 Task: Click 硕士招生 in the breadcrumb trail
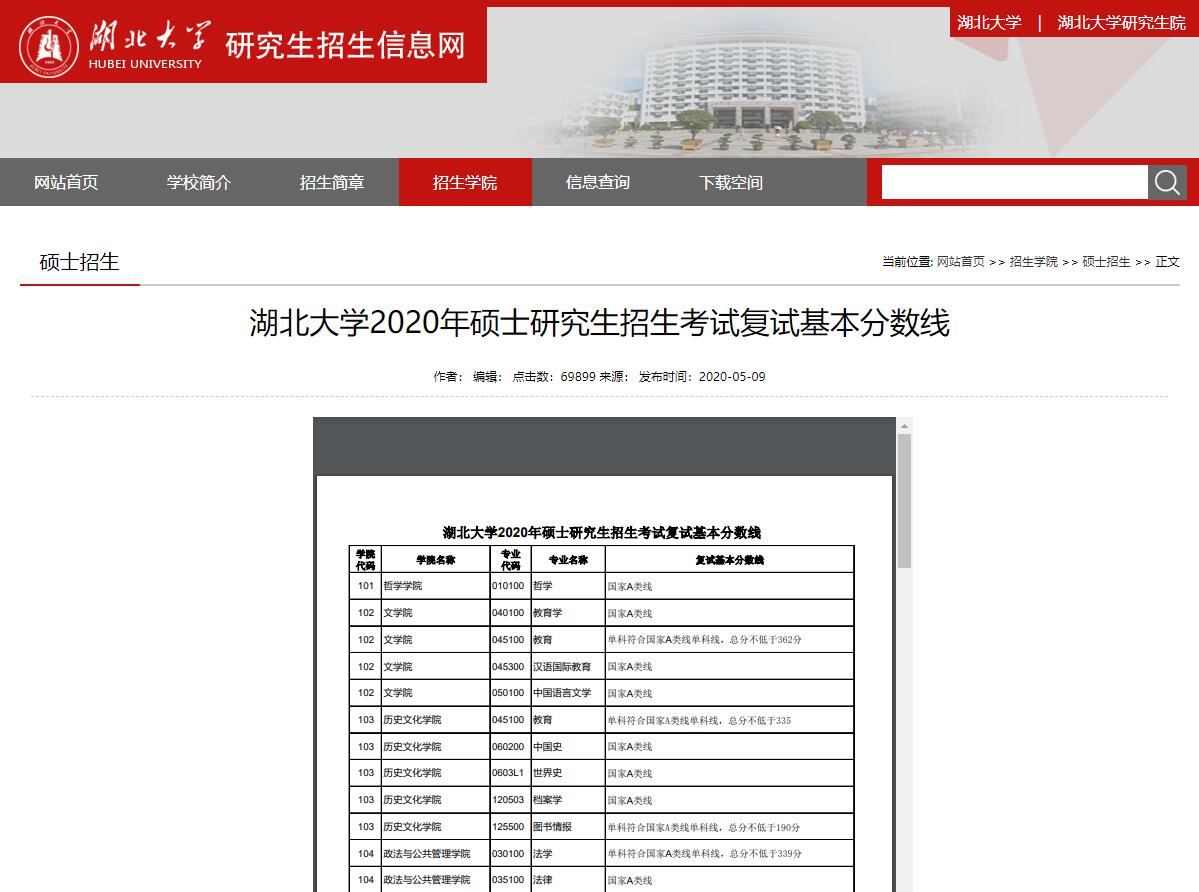1106,262
